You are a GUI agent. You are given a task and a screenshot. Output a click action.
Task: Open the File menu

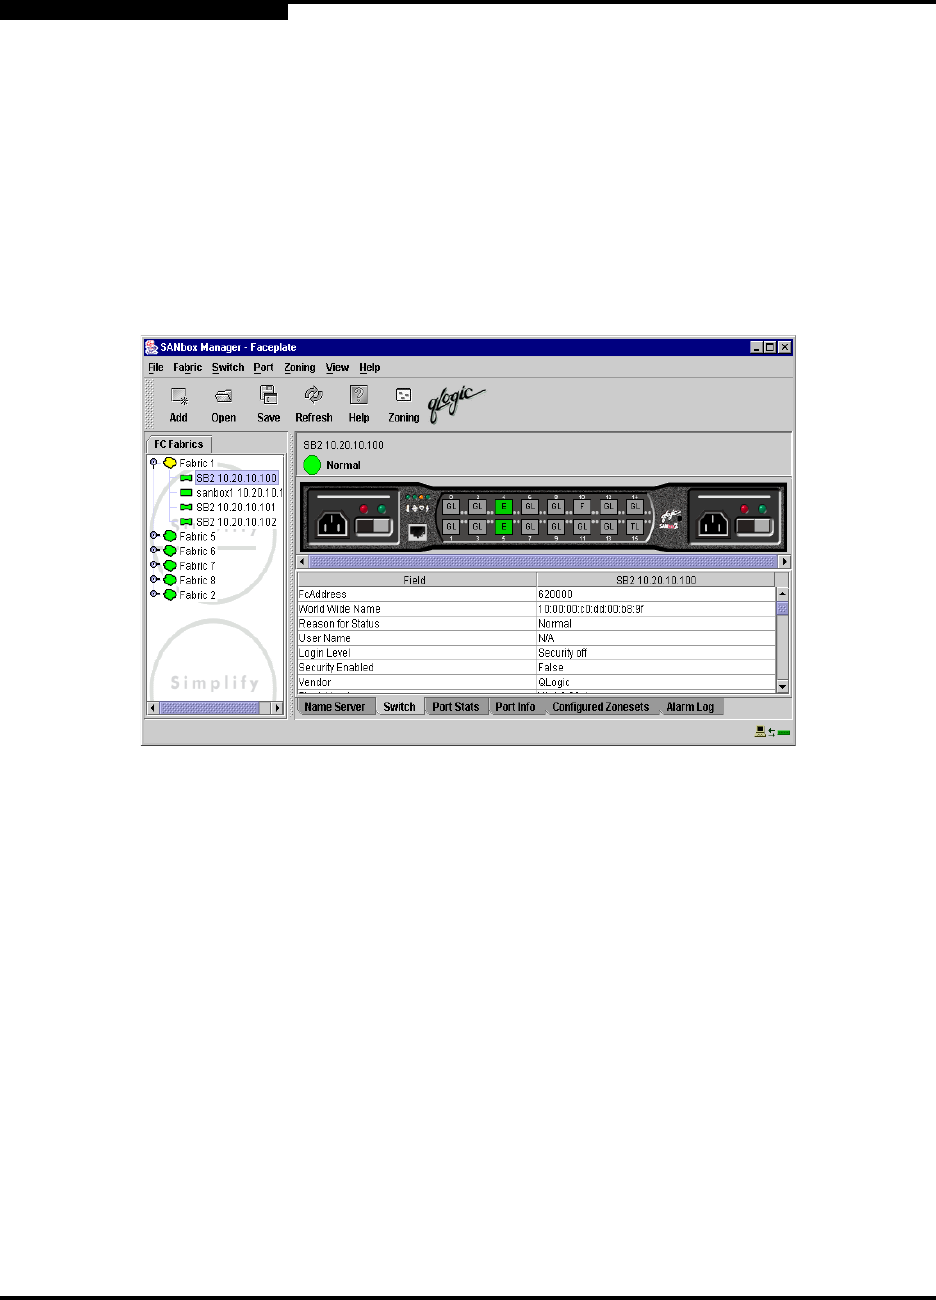(156, 368)
